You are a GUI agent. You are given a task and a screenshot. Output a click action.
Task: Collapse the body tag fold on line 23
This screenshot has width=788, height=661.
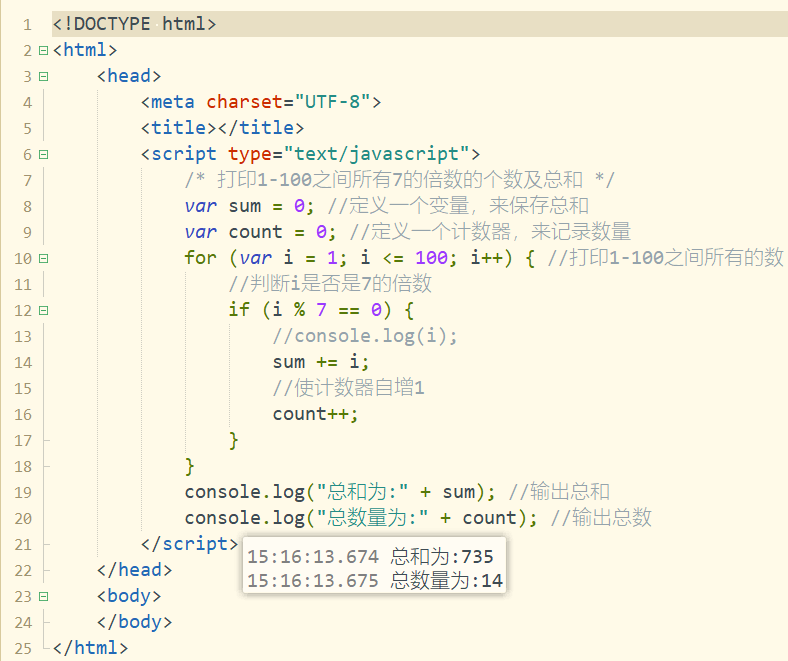click(x=44, y=597)
